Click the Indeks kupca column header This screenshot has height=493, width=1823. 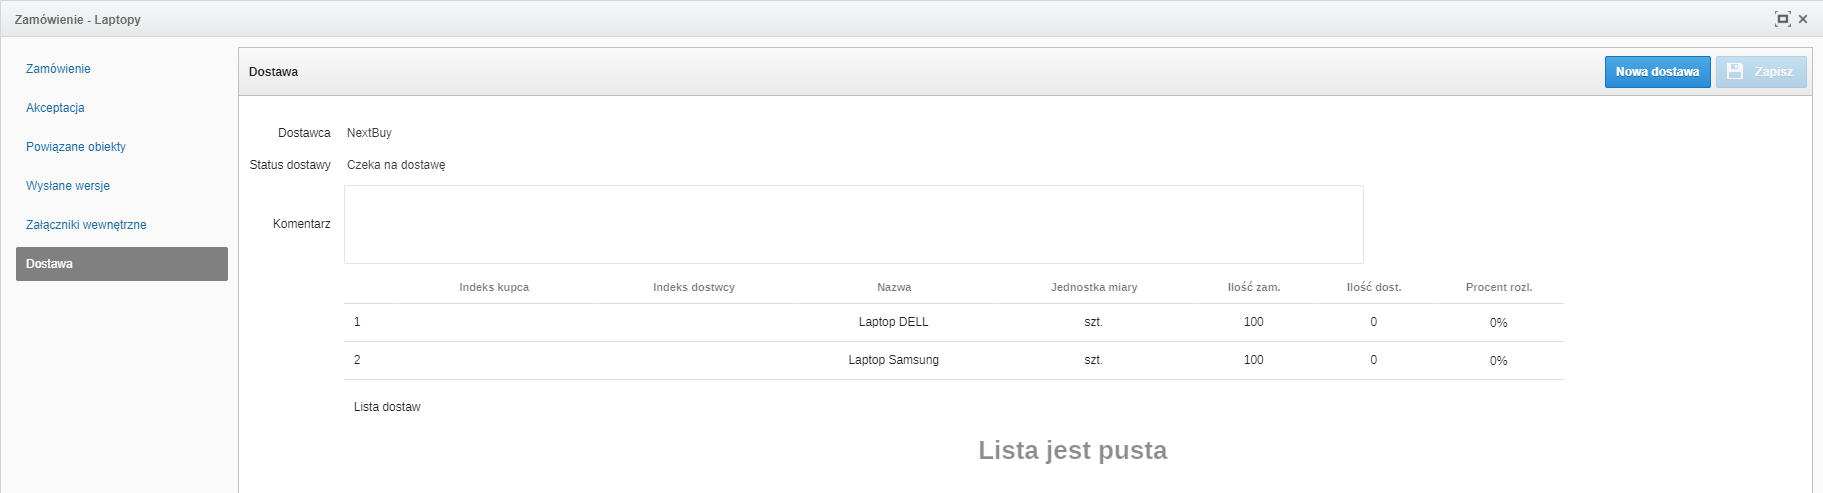[494, 287]
